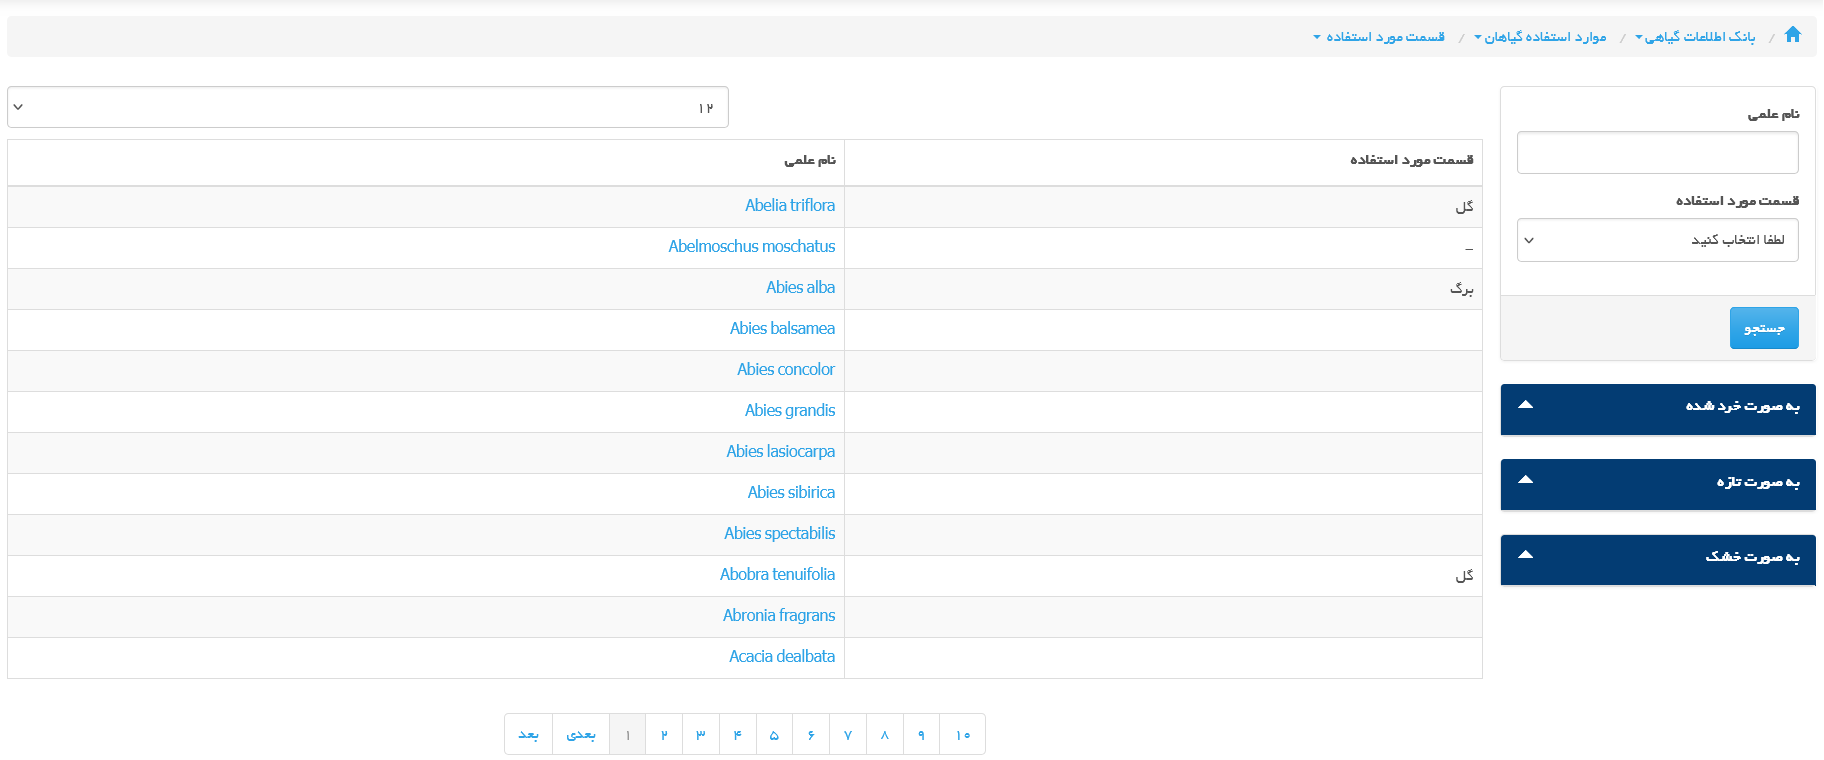Open the Abelia triflora link

(x=789, y=206)
